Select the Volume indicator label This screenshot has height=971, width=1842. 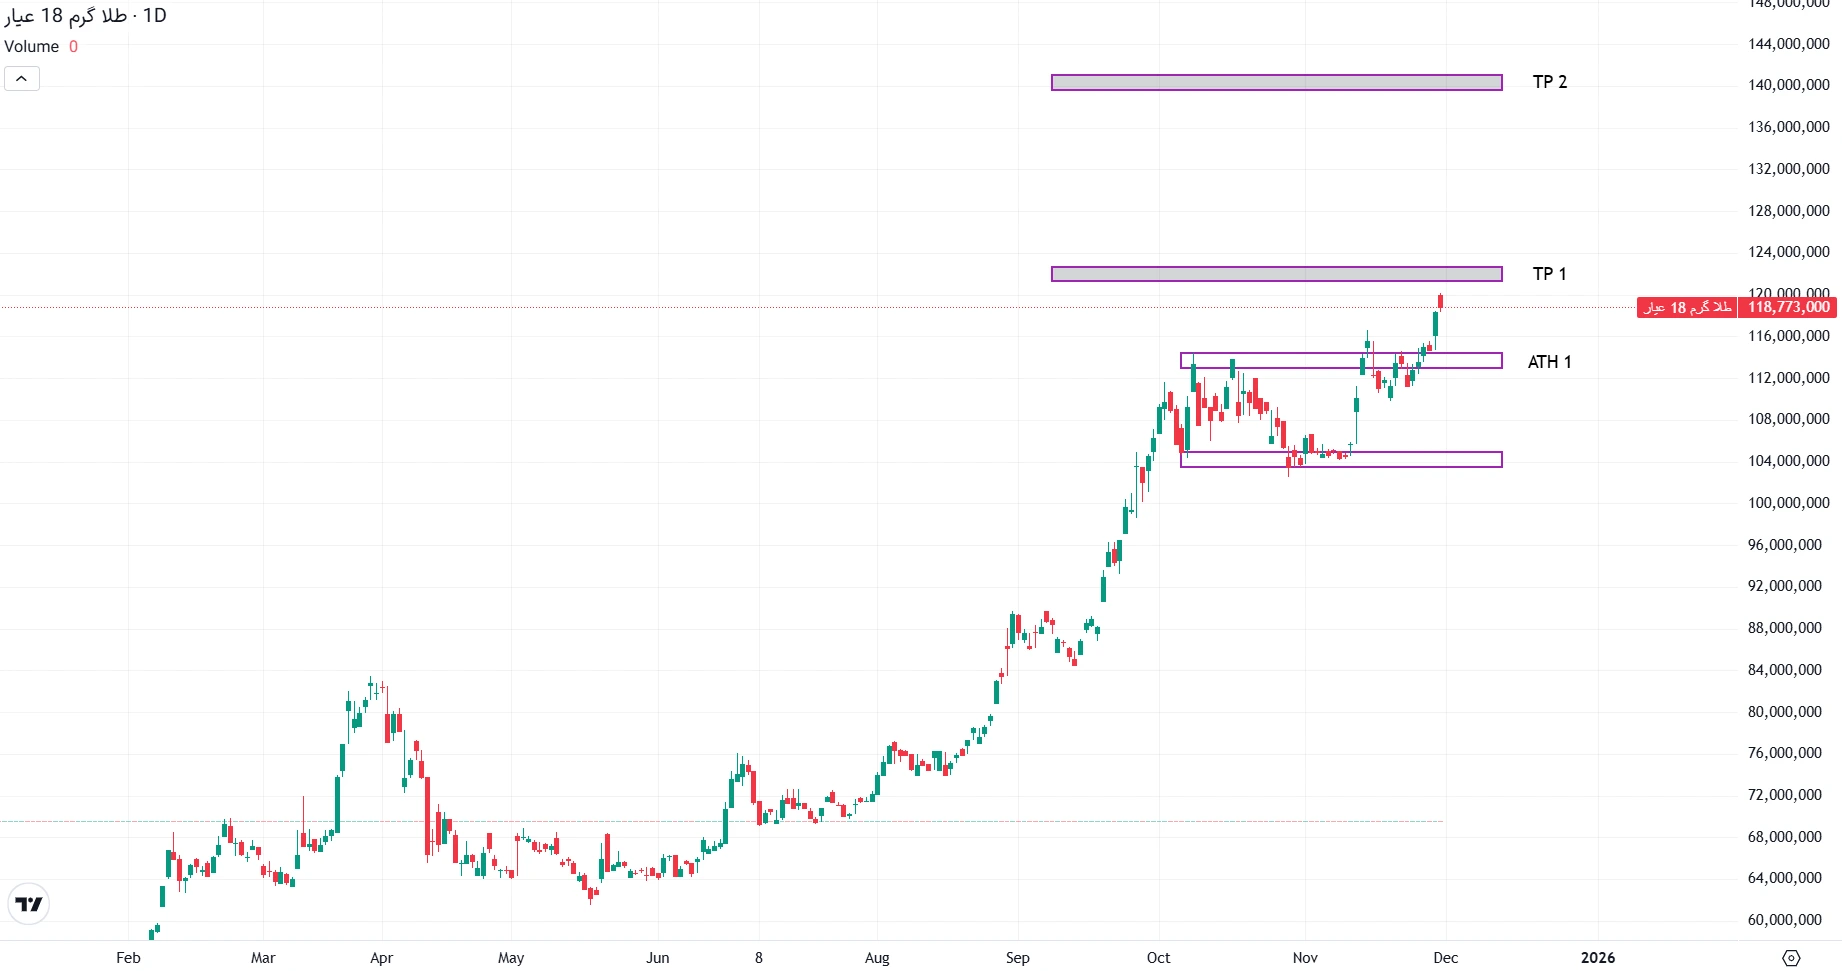click(x=32, y=47)
